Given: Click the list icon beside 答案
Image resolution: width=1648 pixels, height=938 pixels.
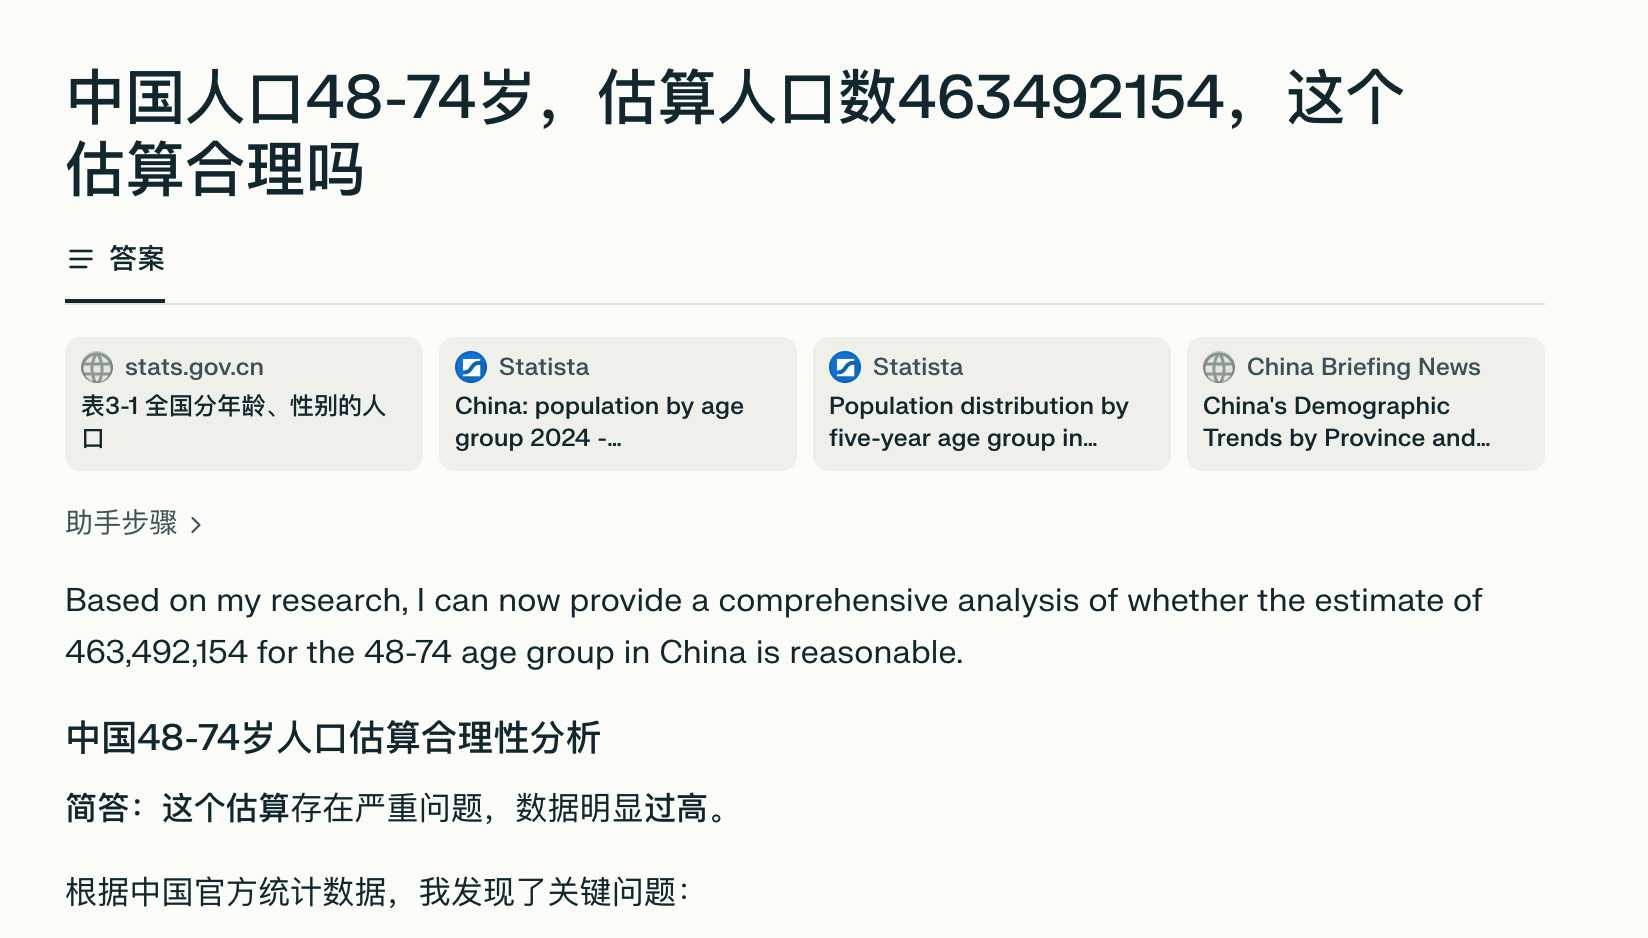Looking at the screenshot, I should point(80,260).
